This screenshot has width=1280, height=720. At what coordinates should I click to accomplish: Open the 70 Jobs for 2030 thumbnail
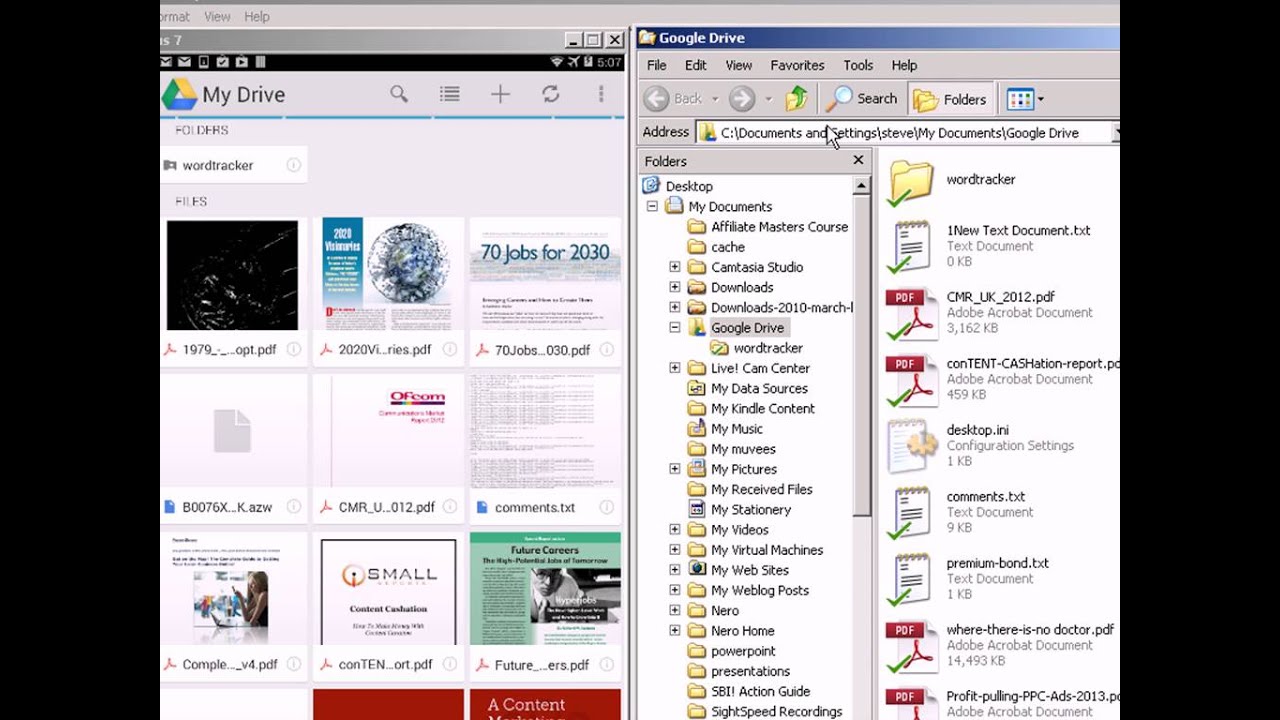(x=545, y=275)
